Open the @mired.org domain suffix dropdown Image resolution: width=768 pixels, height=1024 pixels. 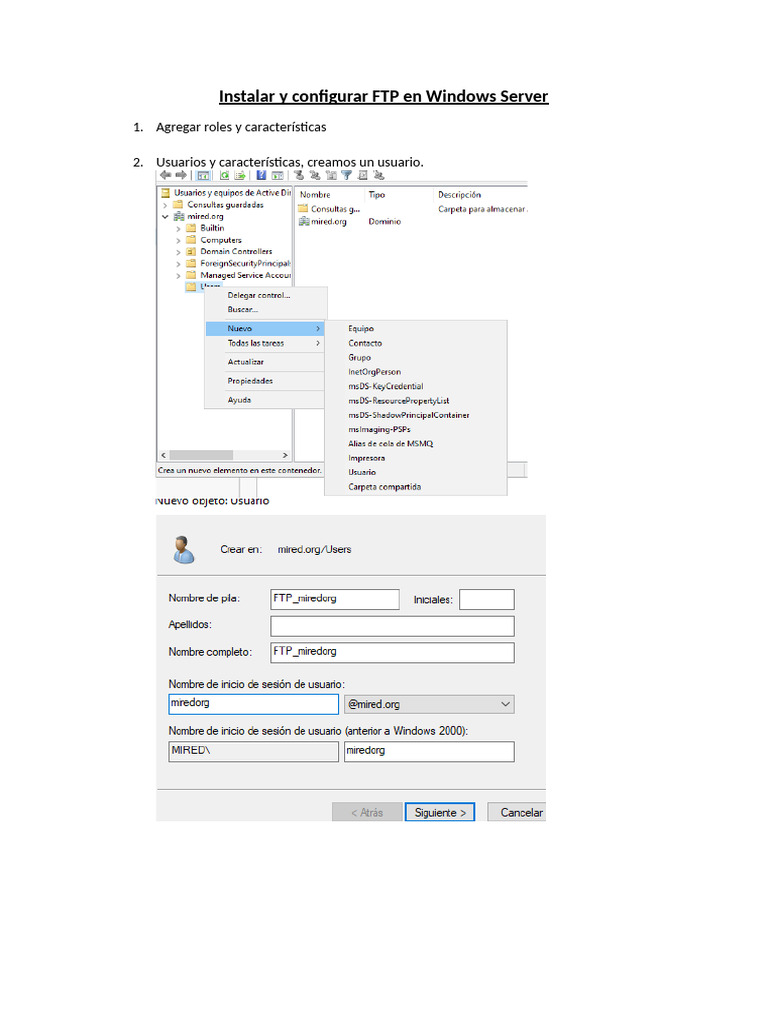click(x=505, y=704)
